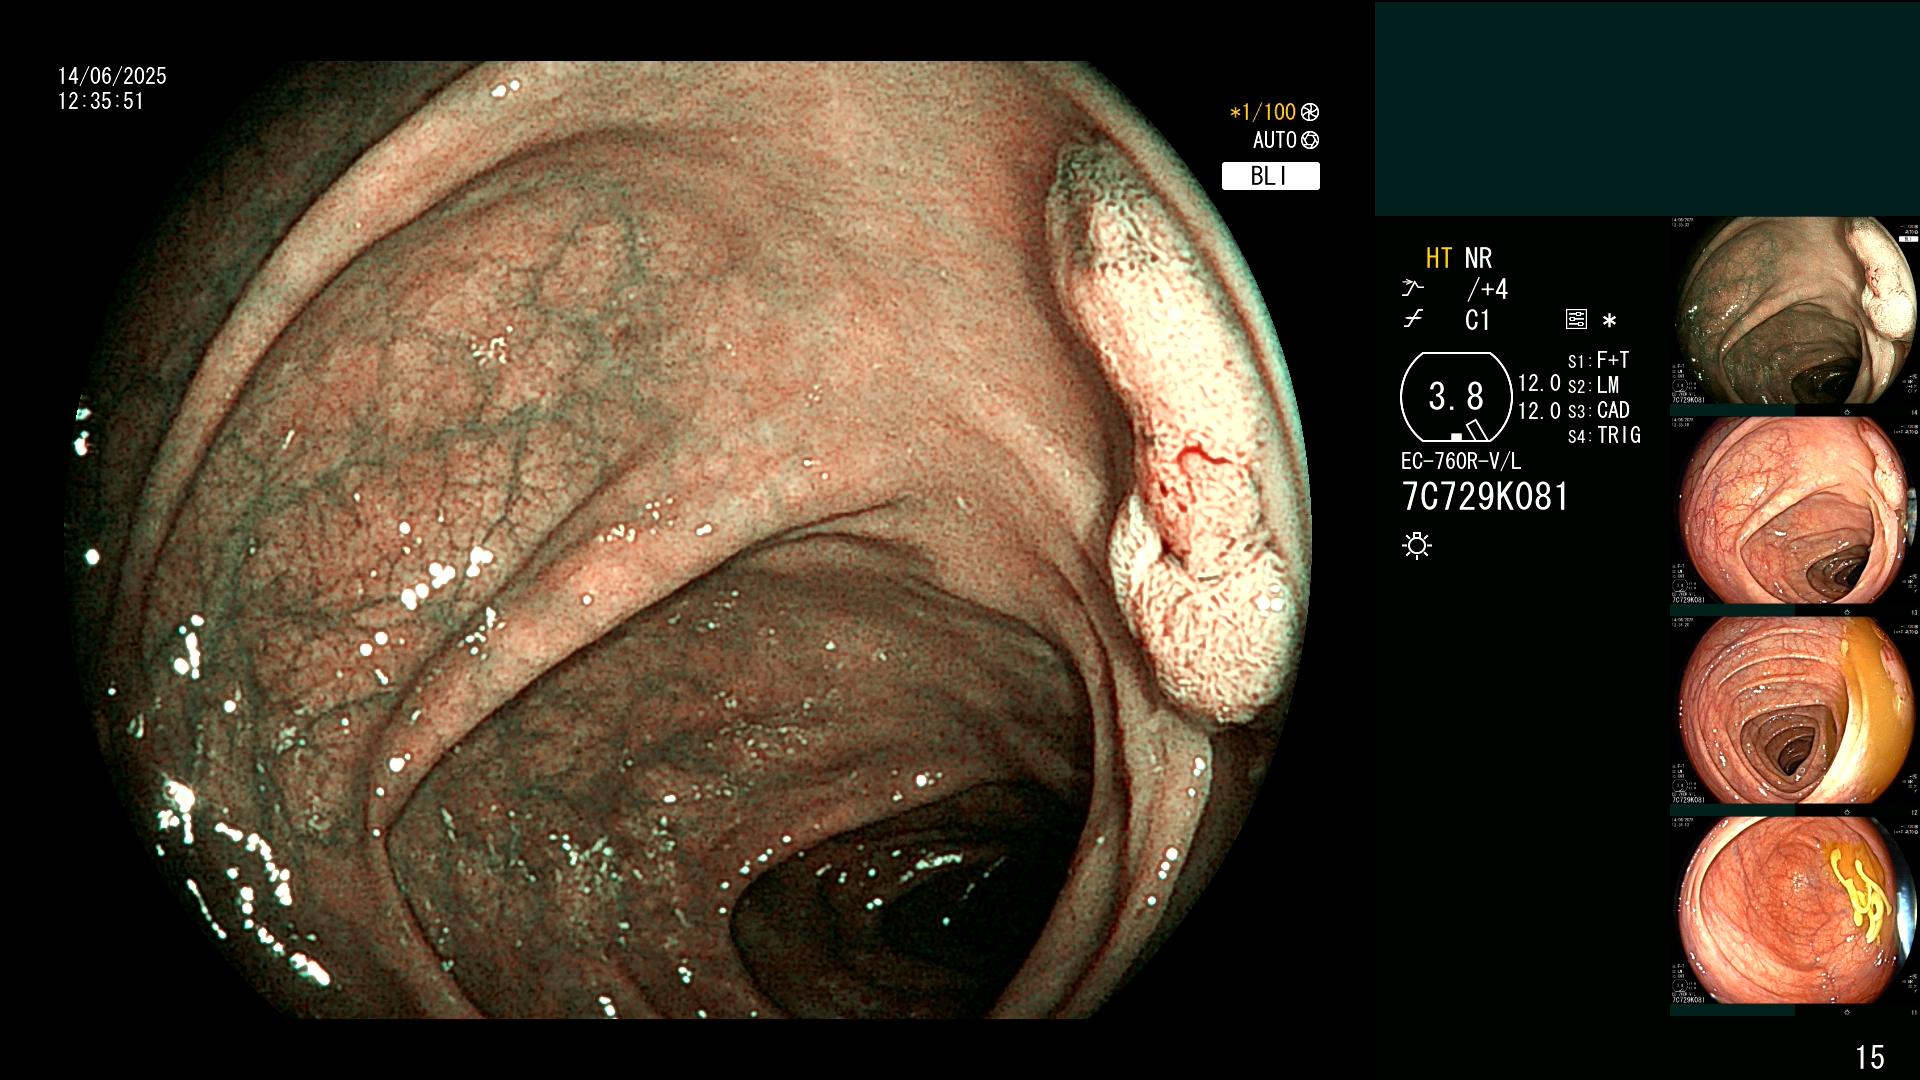Click the S1: F+T switch assignment
Image resolution: width=1920 pixels, height=1080 pixels.
click(x=1598, y=360)
